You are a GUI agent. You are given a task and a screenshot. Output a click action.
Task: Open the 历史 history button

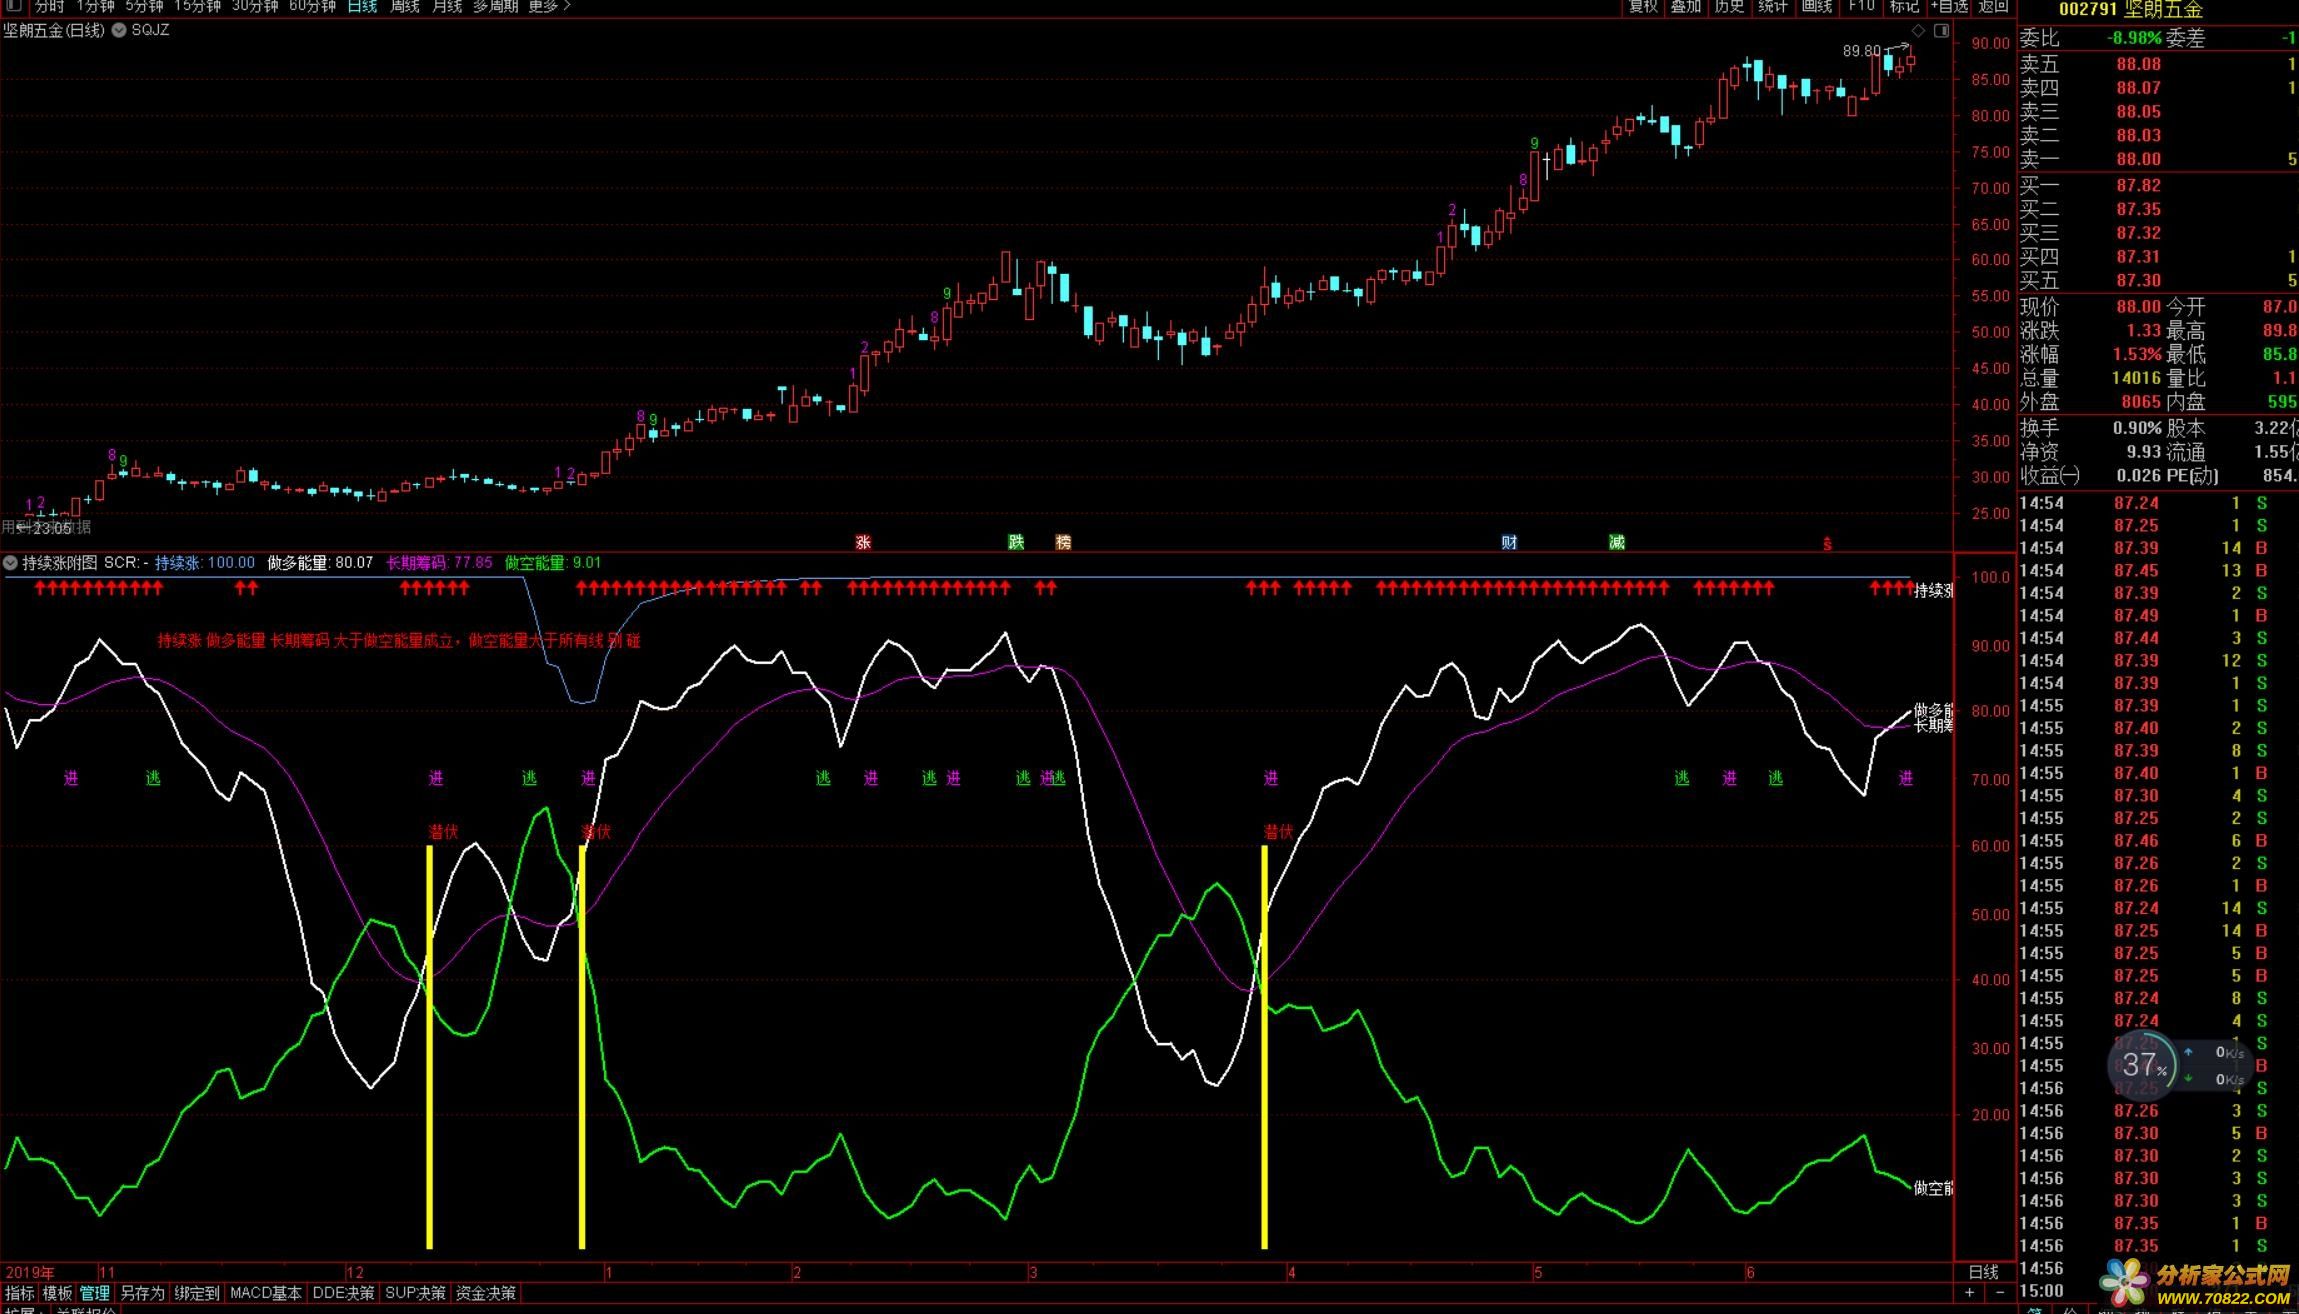(x=1729, y=6)
